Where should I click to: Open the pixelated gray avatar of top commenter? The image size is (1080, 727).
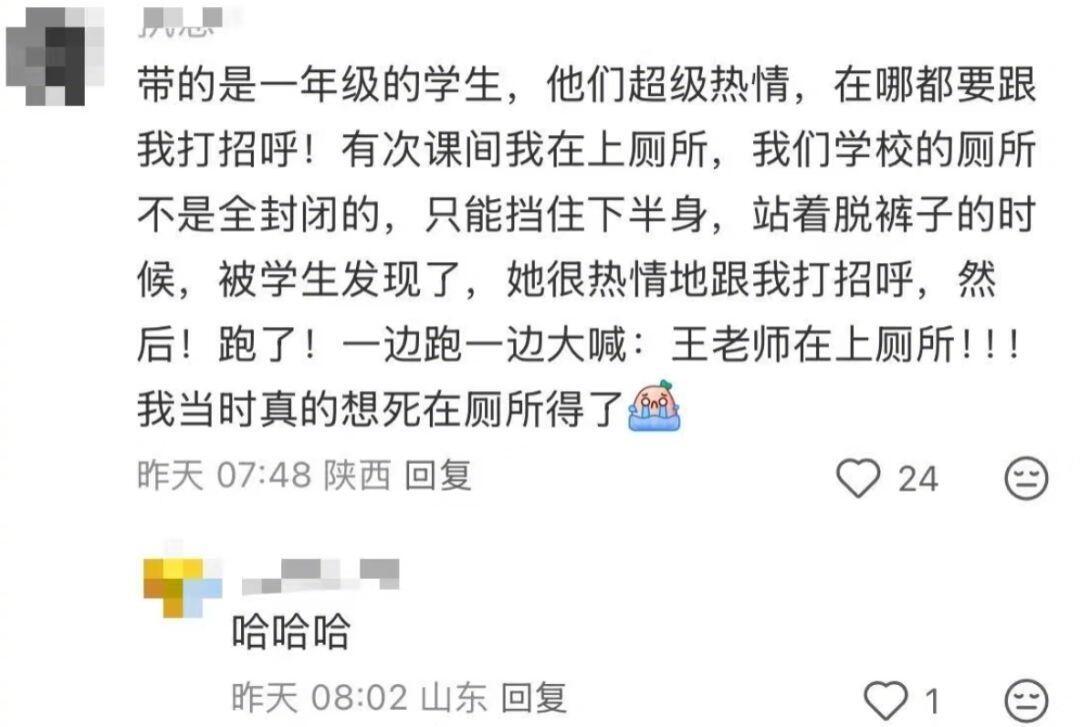(x=54, y=57)
